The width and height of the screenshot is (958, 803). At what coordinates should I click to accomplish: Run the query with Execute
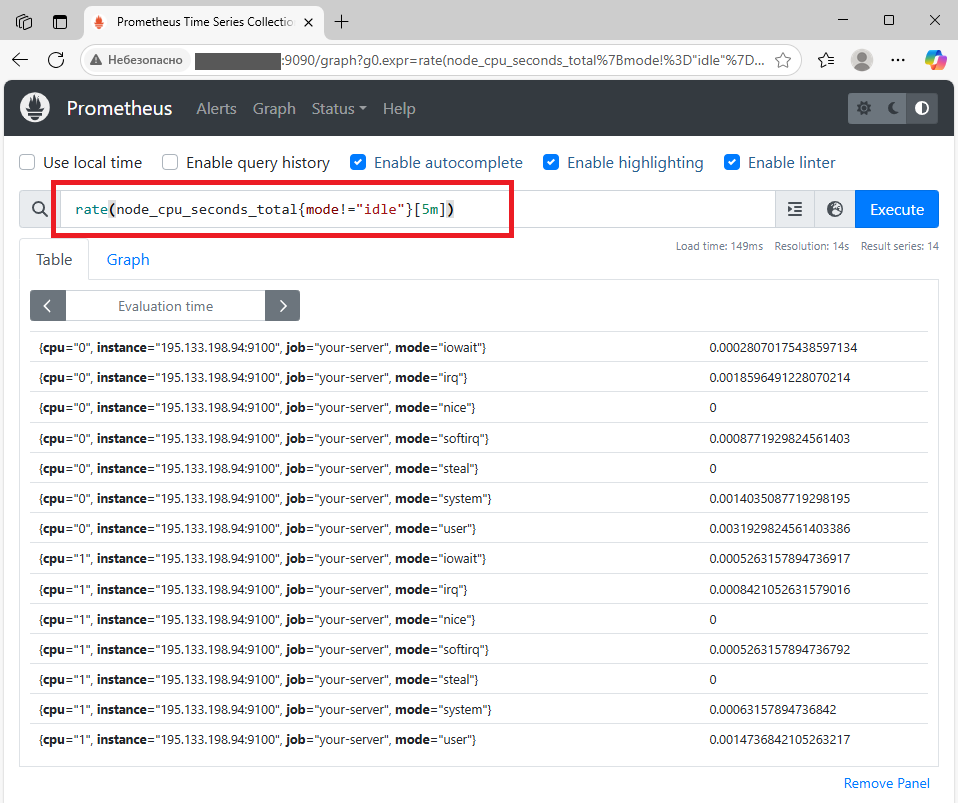896,209
